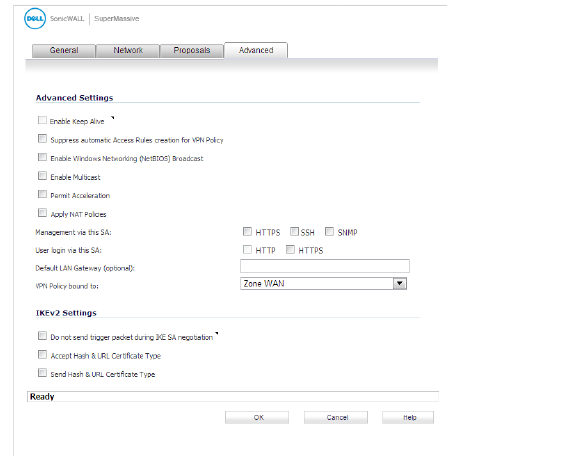
Task: Click the trigger packet option's tooltip marker
Action: tap(217, 334)
